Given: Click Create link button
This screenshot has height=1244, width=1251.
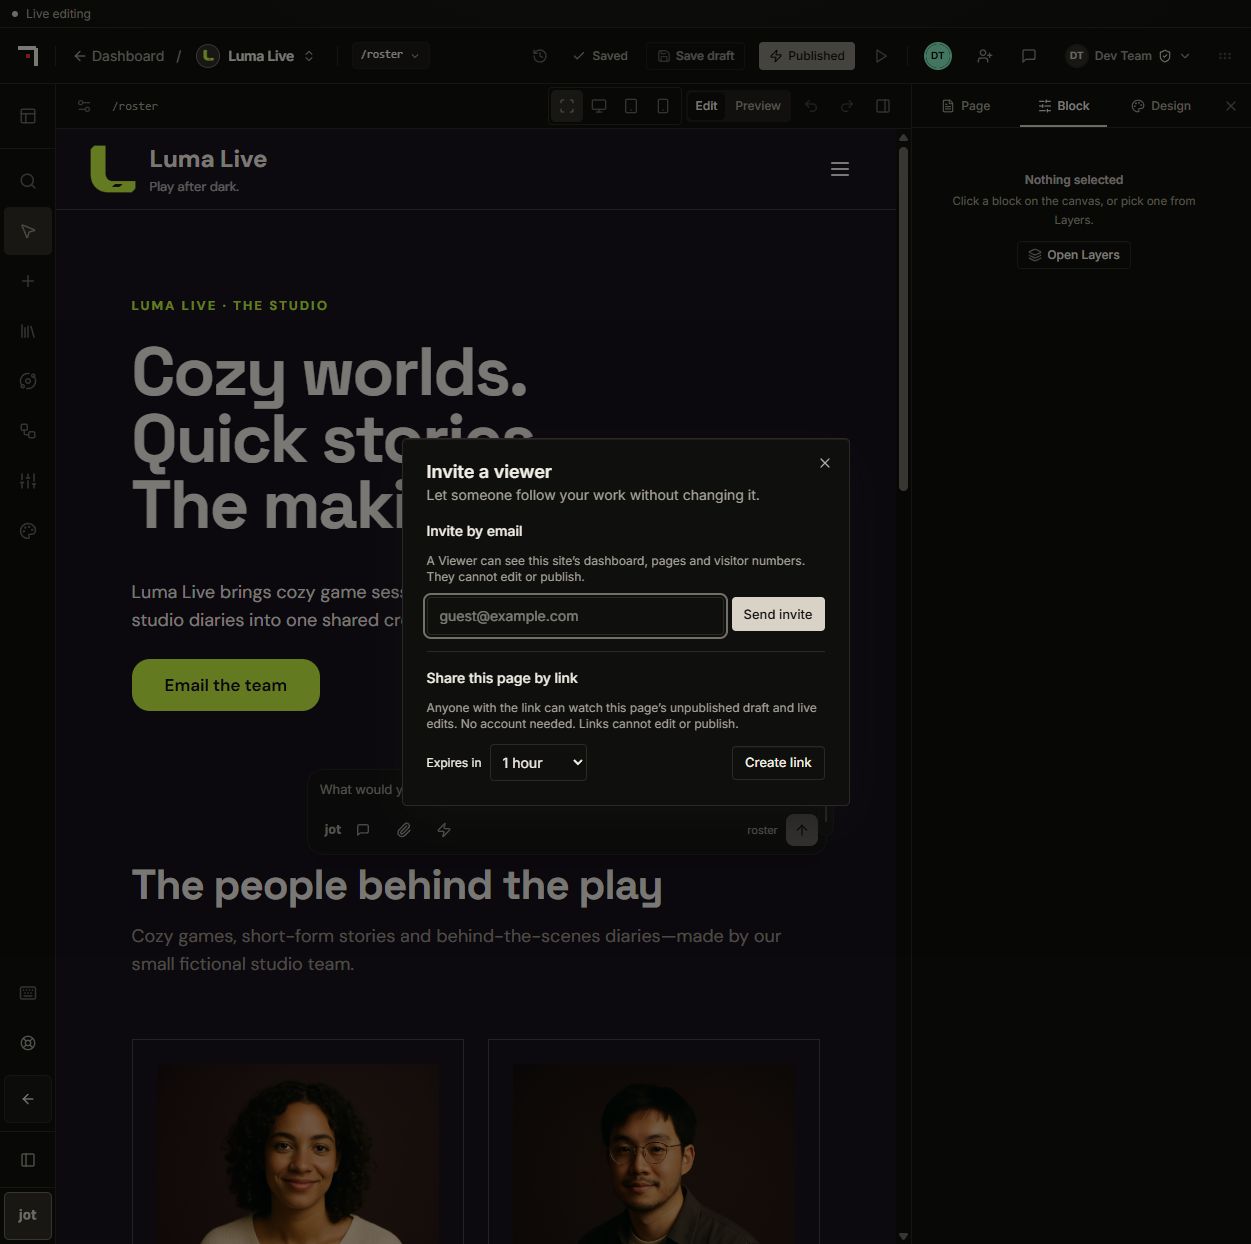Looking at the screenshot, I should [778, 762].
